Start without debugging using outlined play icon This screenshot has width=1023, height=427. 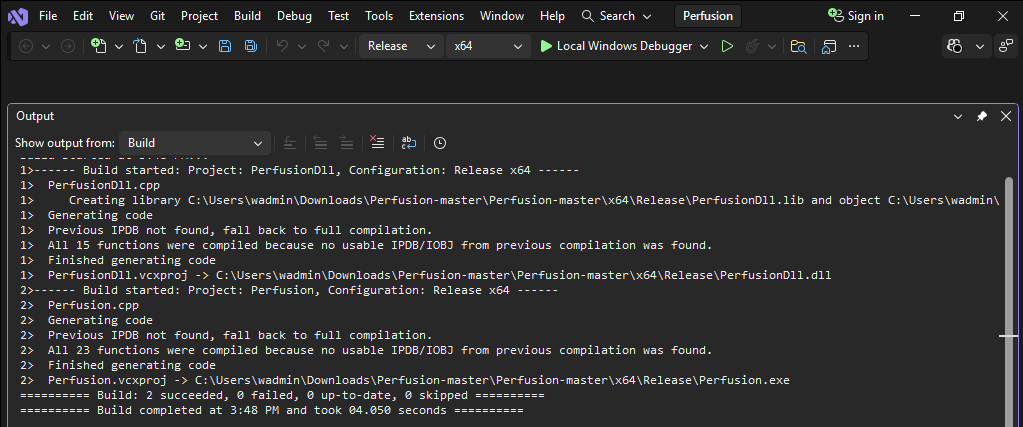point(727,46)
